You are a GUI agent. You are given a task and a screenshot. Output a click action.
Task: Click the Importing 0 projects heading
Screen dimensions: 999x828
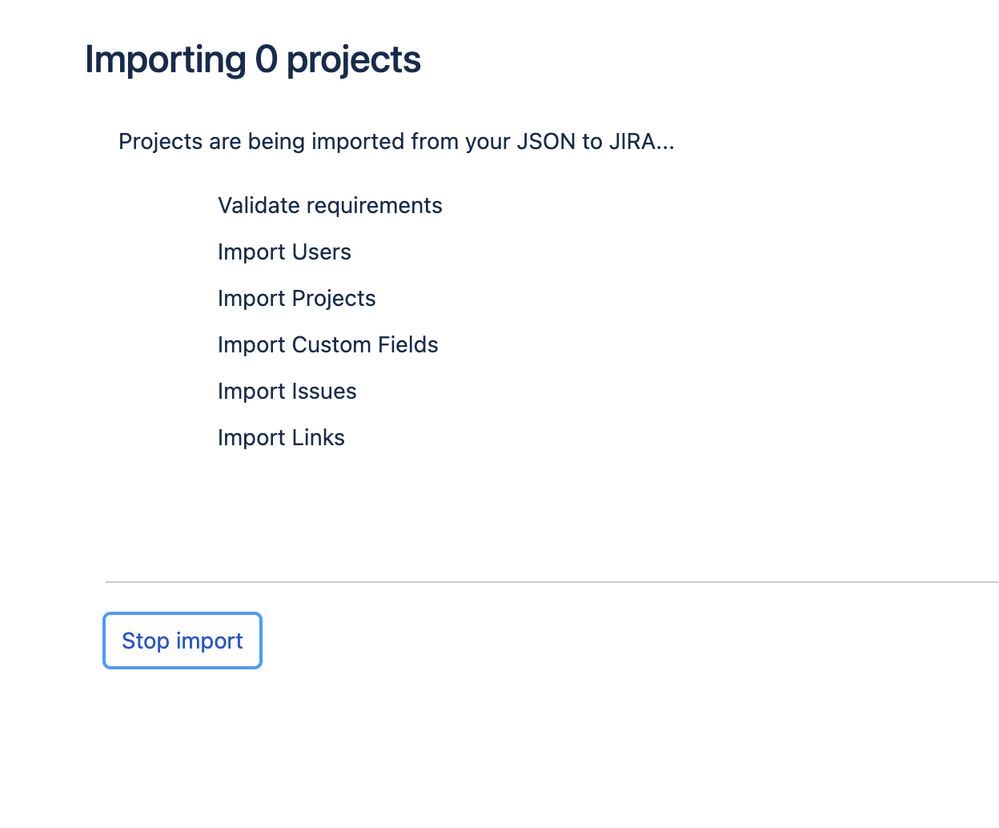(x=253, y=61)
